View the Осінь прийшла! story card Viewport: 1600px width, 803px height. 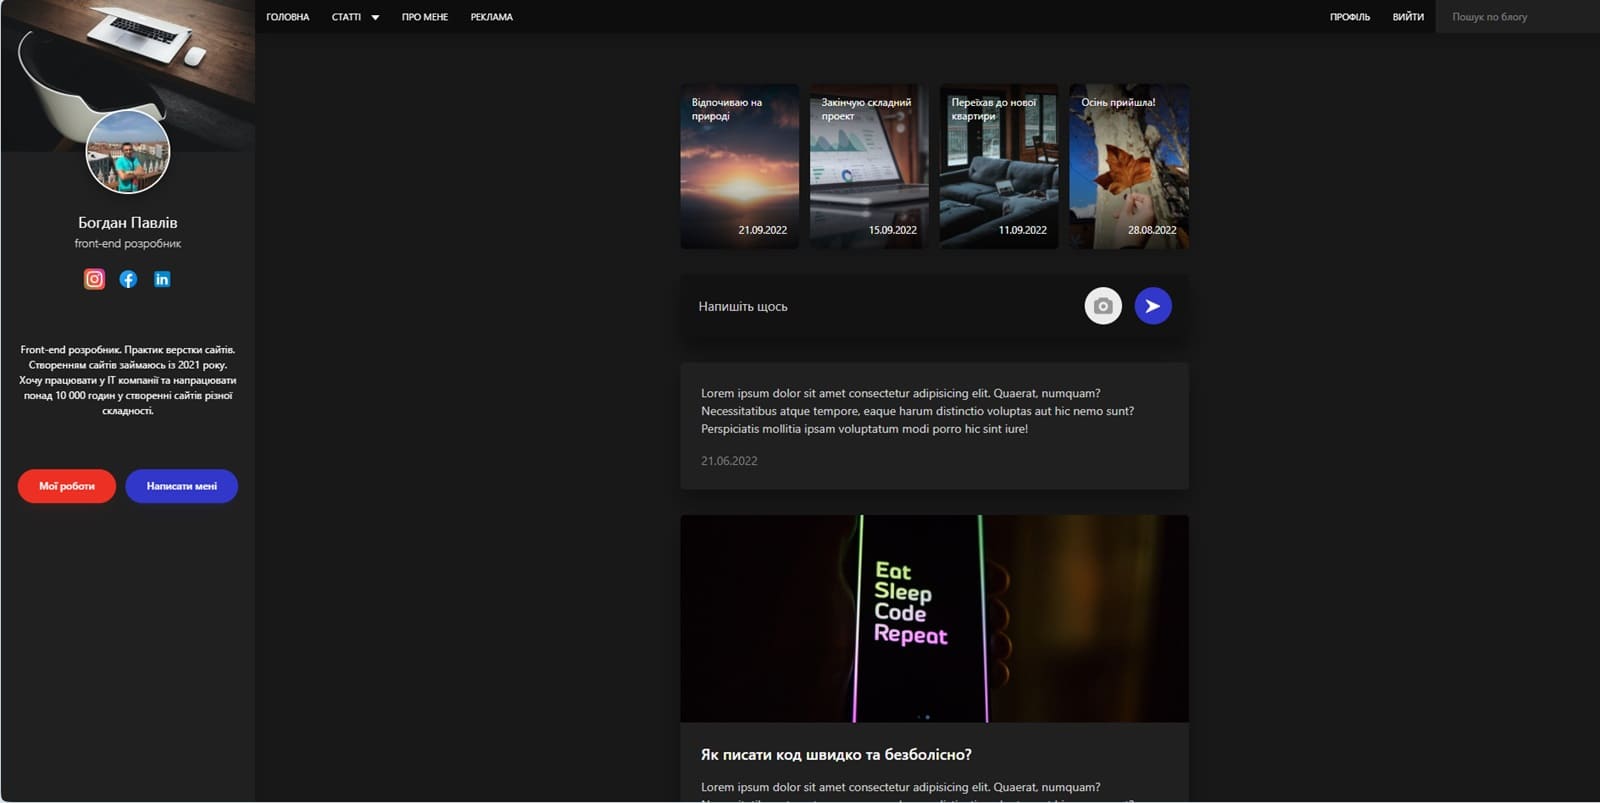coord(1128,166)
